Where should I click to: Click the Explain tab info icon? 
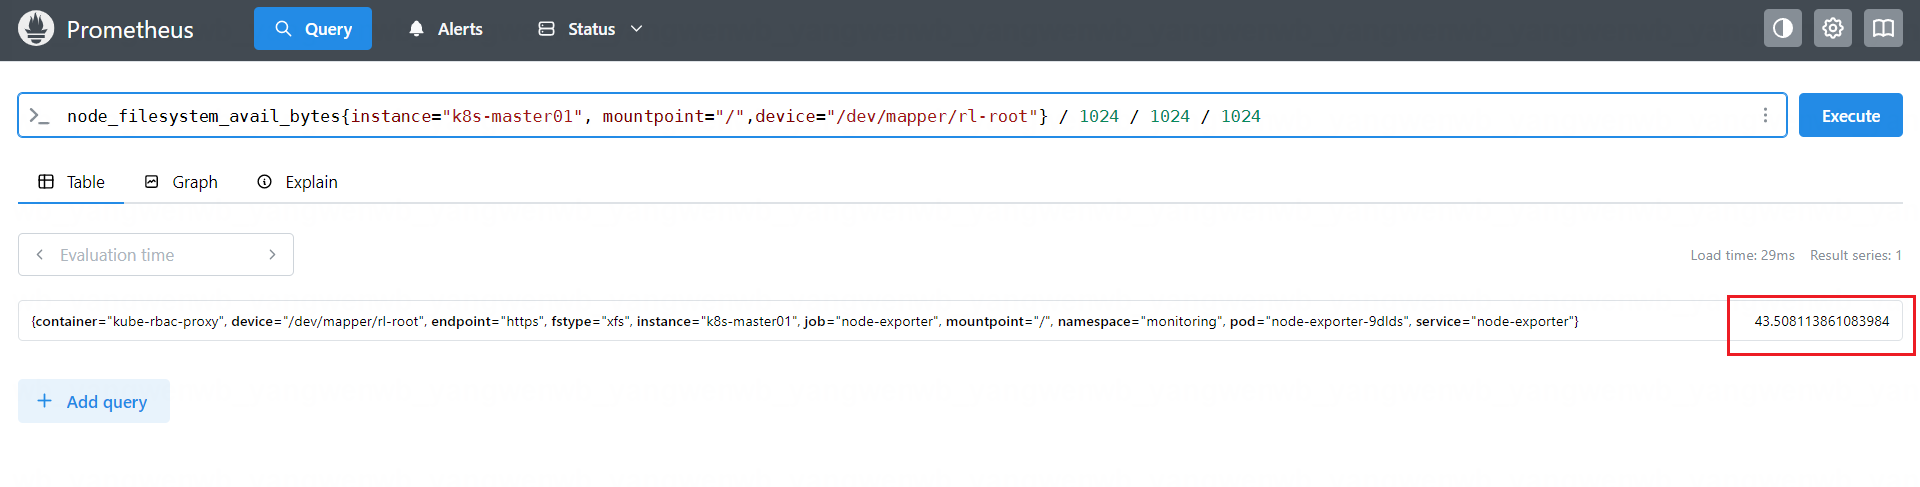tap(265, 182)
